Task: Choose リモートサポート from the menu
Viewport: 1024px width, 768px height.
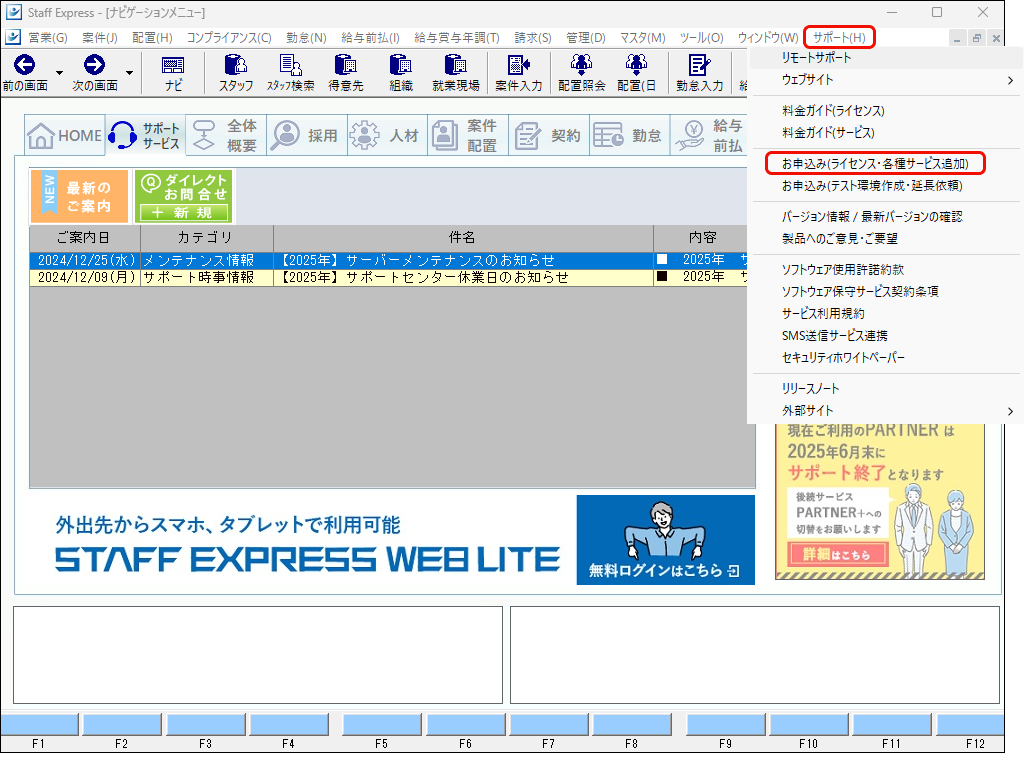Action: (x=887, y=57)
